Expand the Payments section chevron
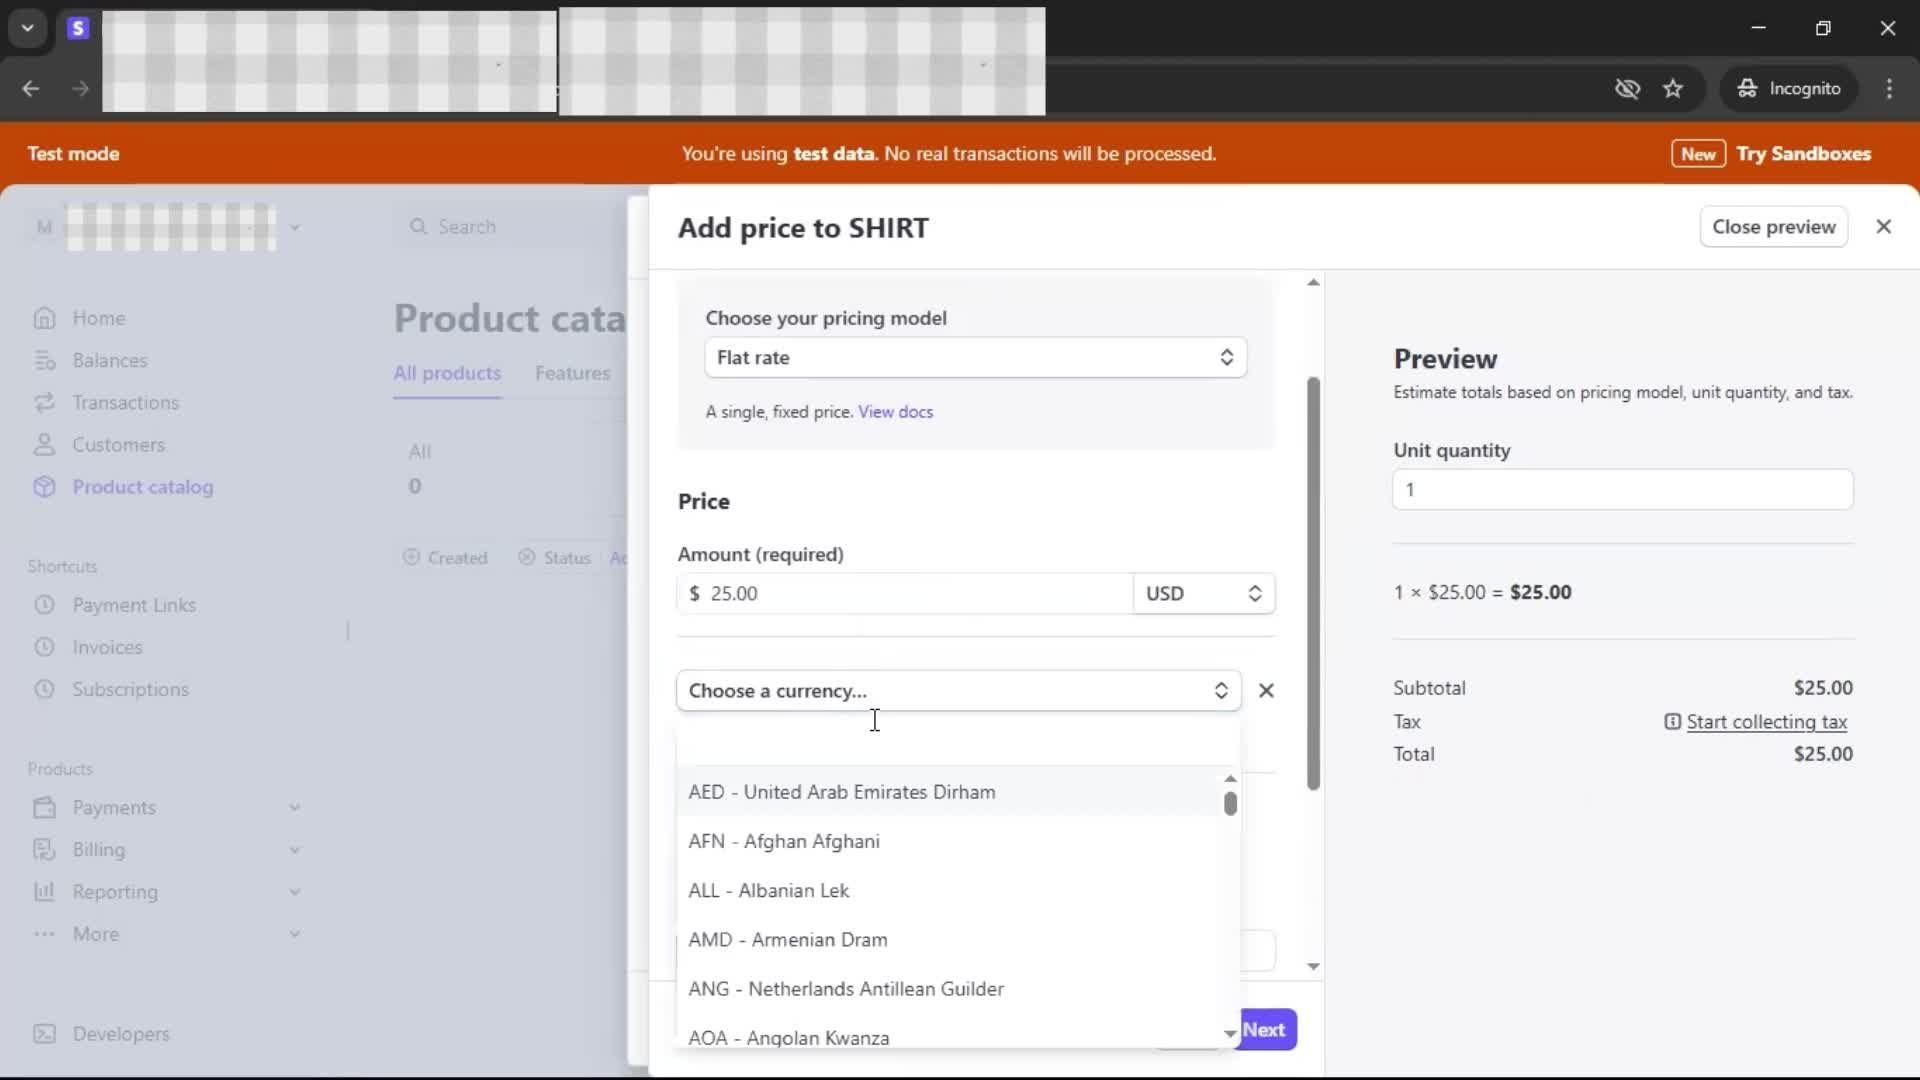1920x1080 pixels. coord(295,808)
